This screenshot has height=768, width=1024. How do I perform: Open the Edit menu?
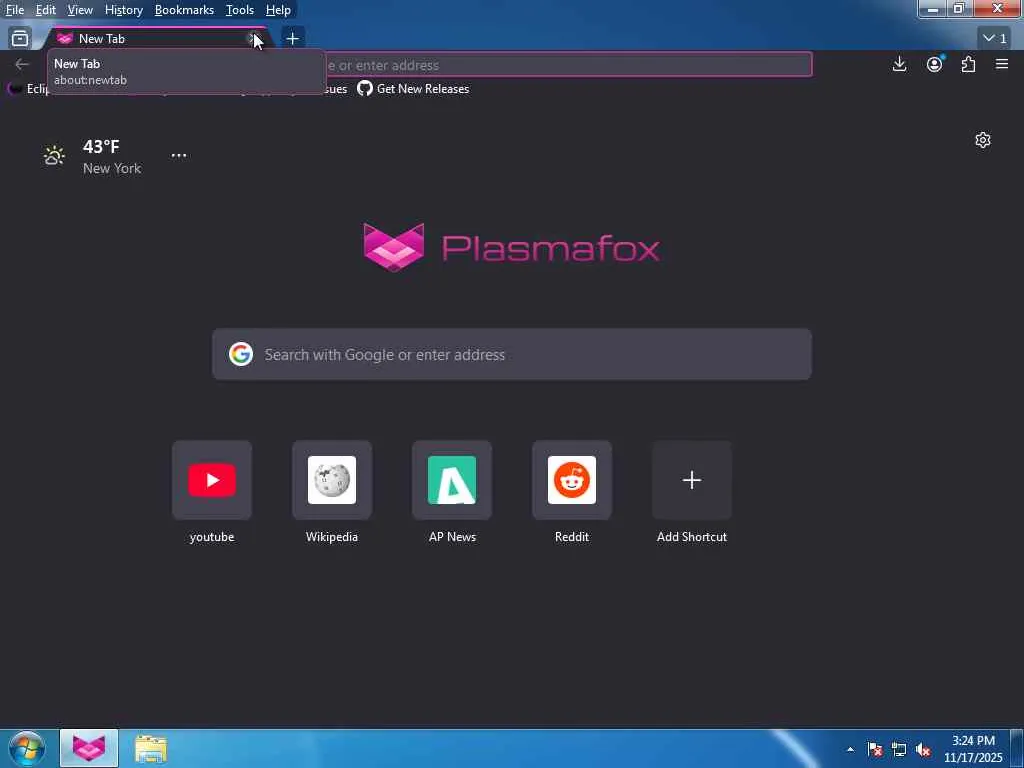(x=45, y=10)
